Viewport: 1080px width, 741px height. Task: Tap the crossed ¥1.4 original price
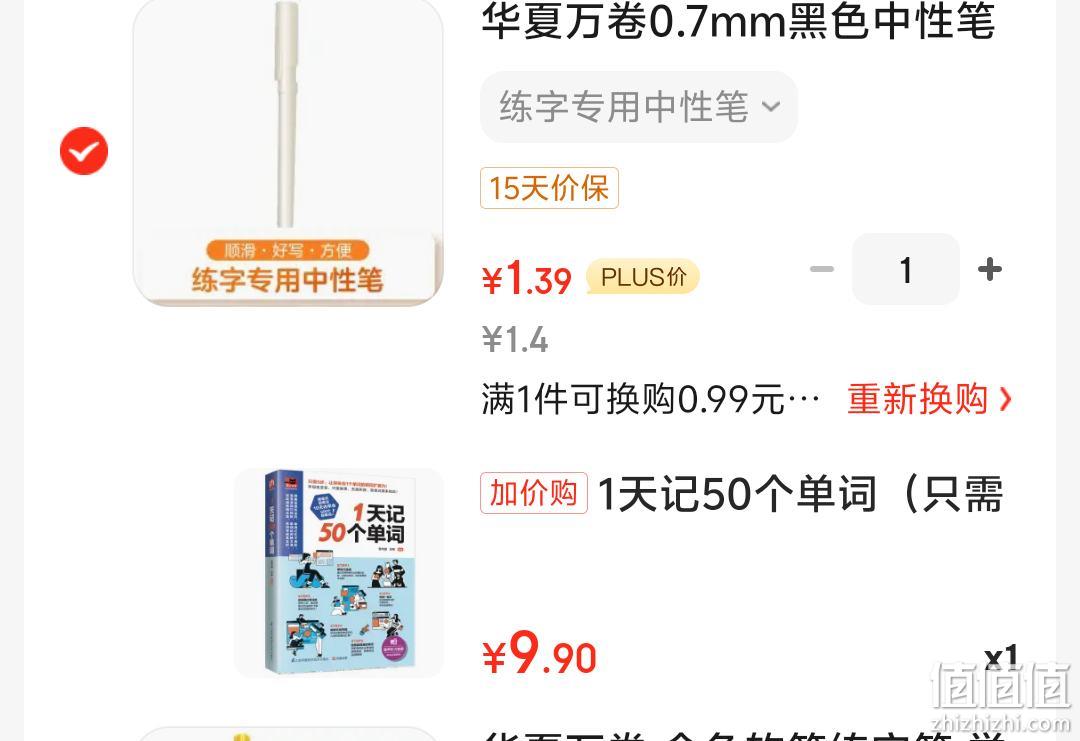[515, 340]
